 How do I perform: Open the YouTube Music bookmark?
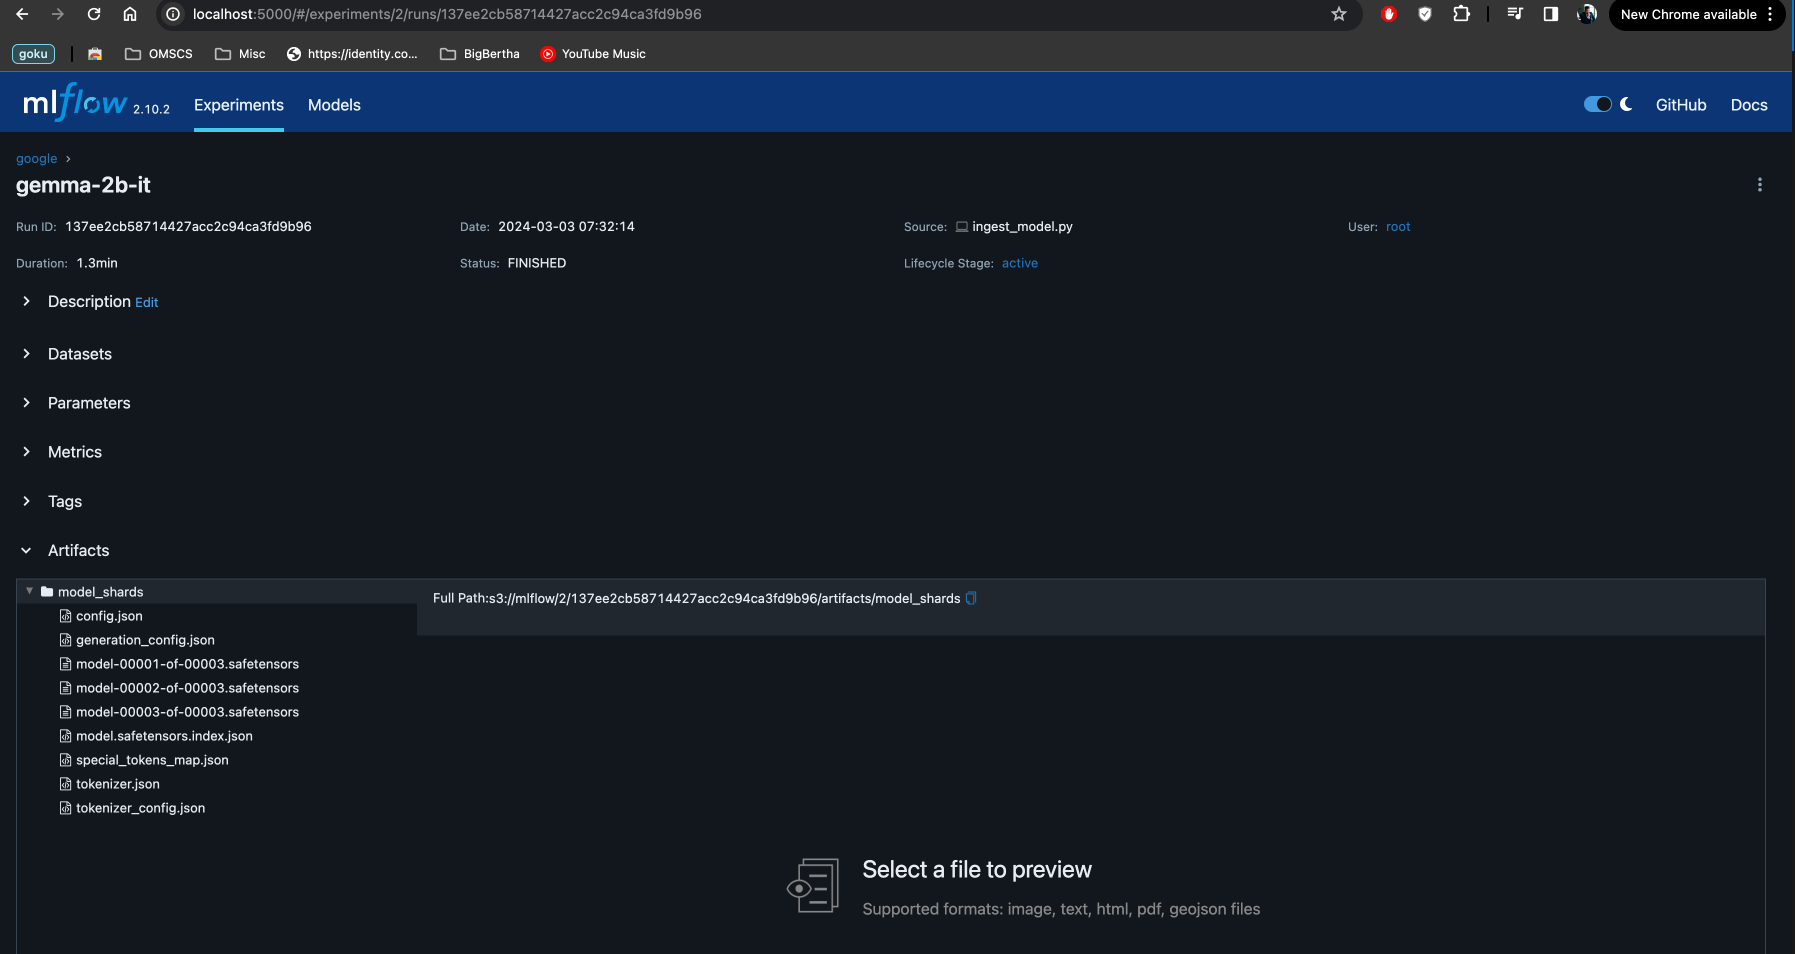[594, 54]
